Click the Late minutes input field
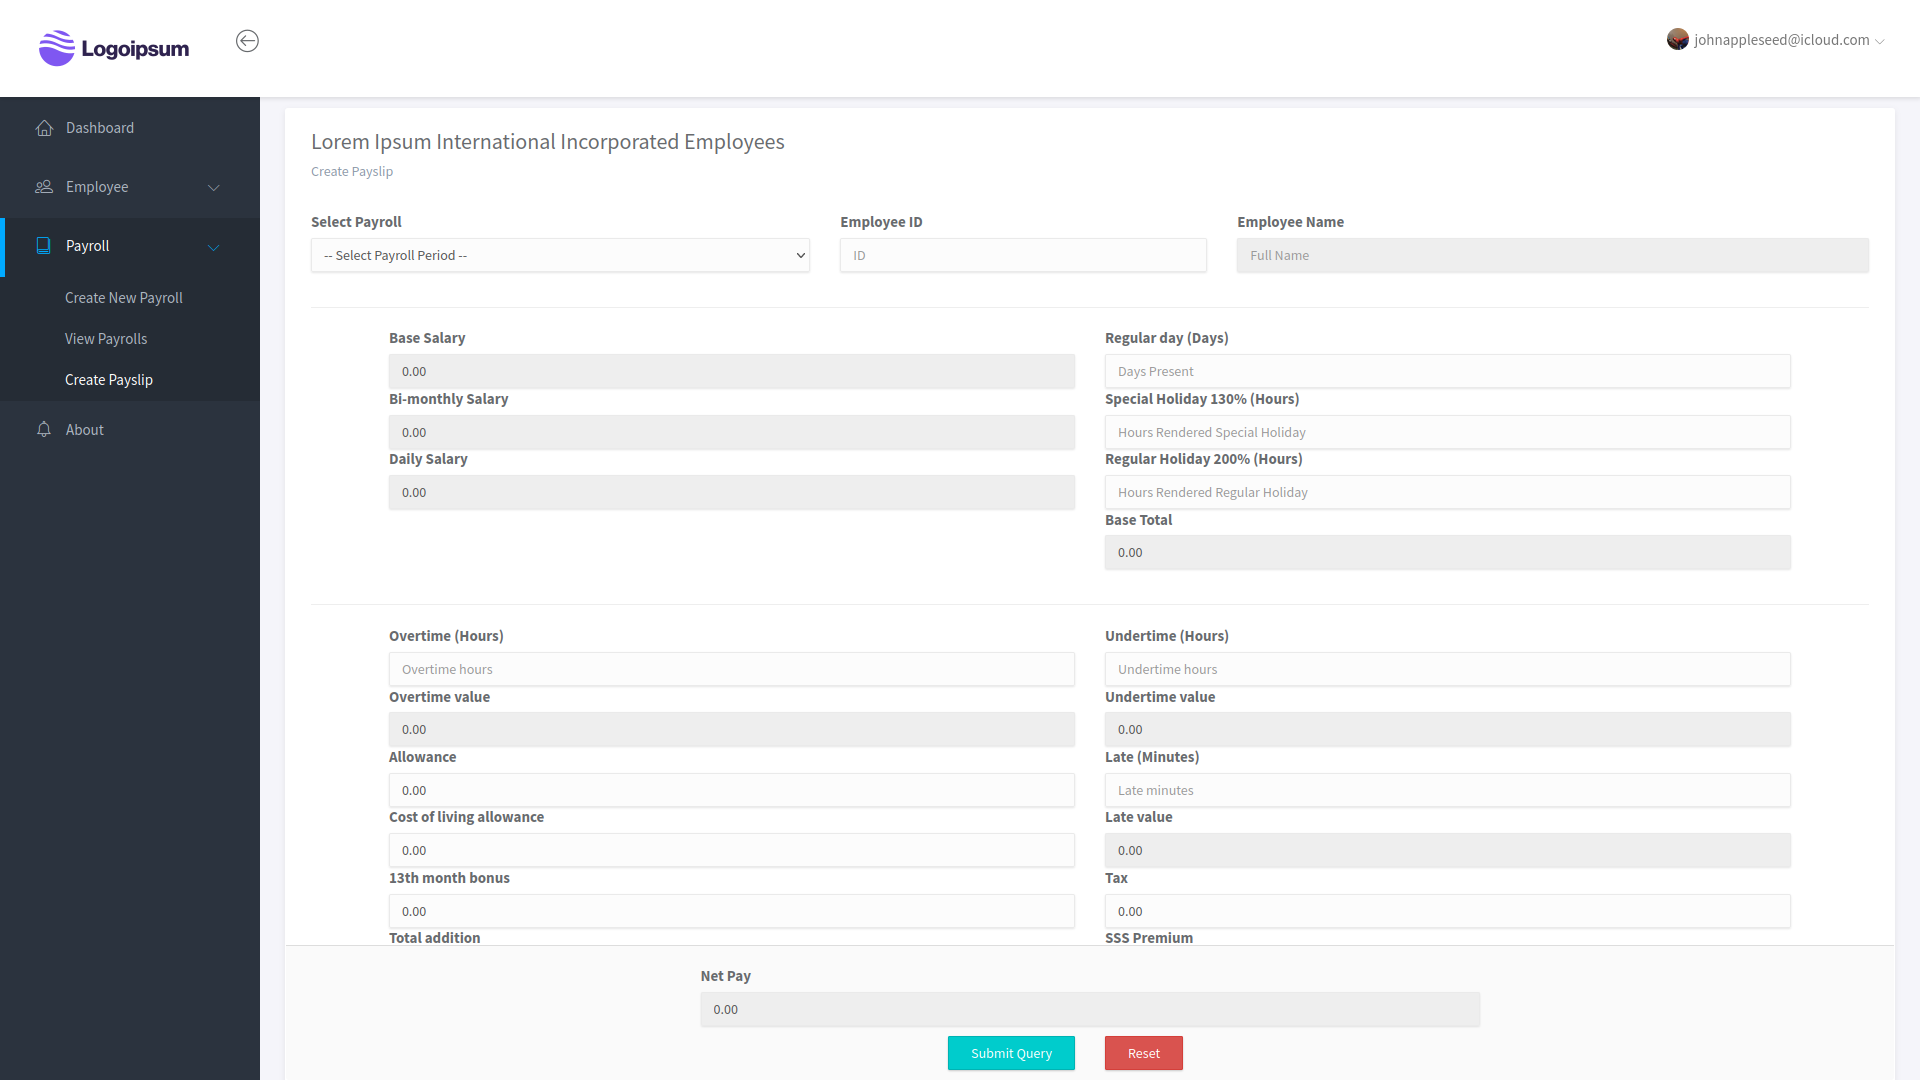Screen dimensions: 1920x1080 [1447, 791]
